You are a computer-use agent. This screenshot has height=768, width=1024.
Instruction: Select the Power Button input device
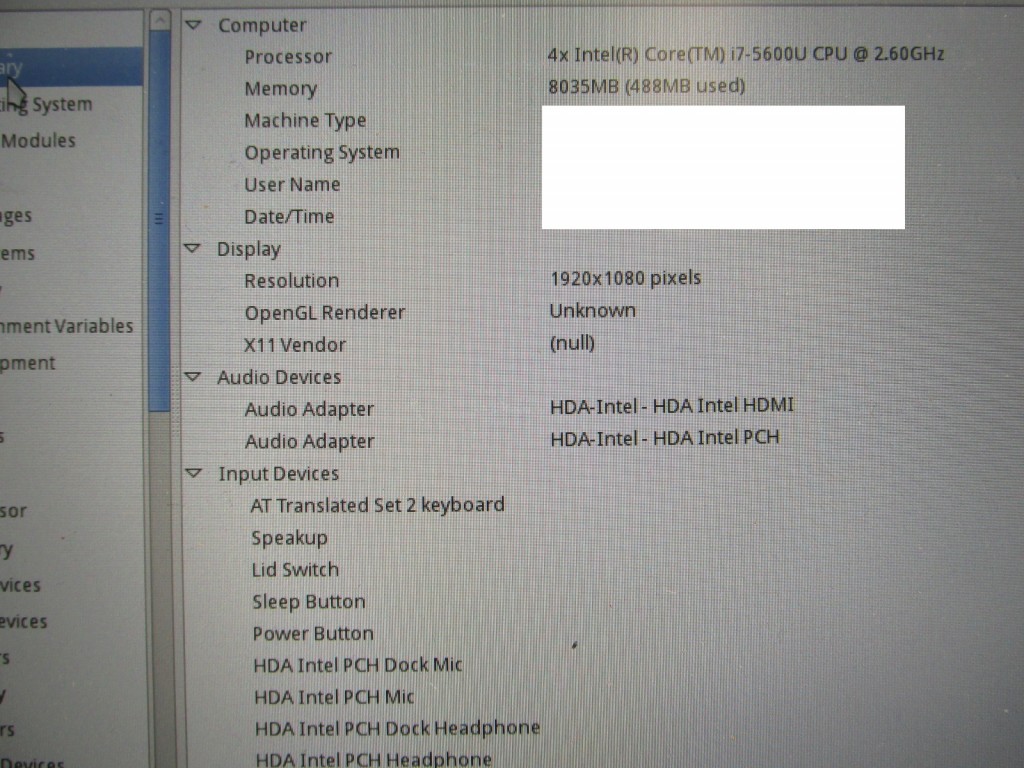(313, 633)
